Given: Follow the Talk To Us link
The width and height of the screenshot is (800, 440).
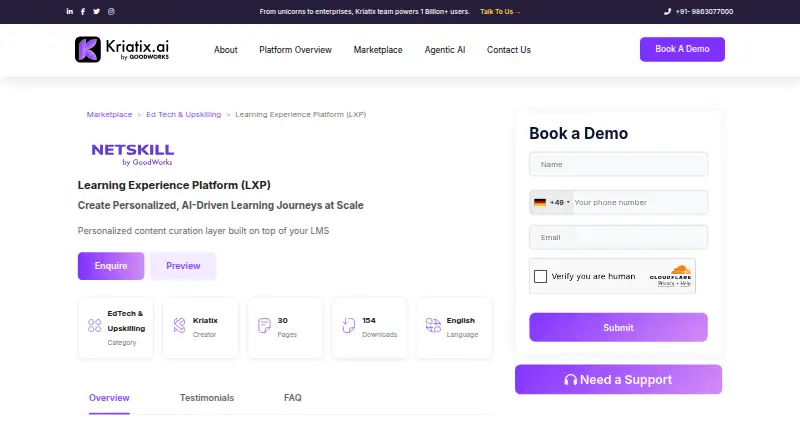Looking at the screenshot, I should tap(500, 11).
